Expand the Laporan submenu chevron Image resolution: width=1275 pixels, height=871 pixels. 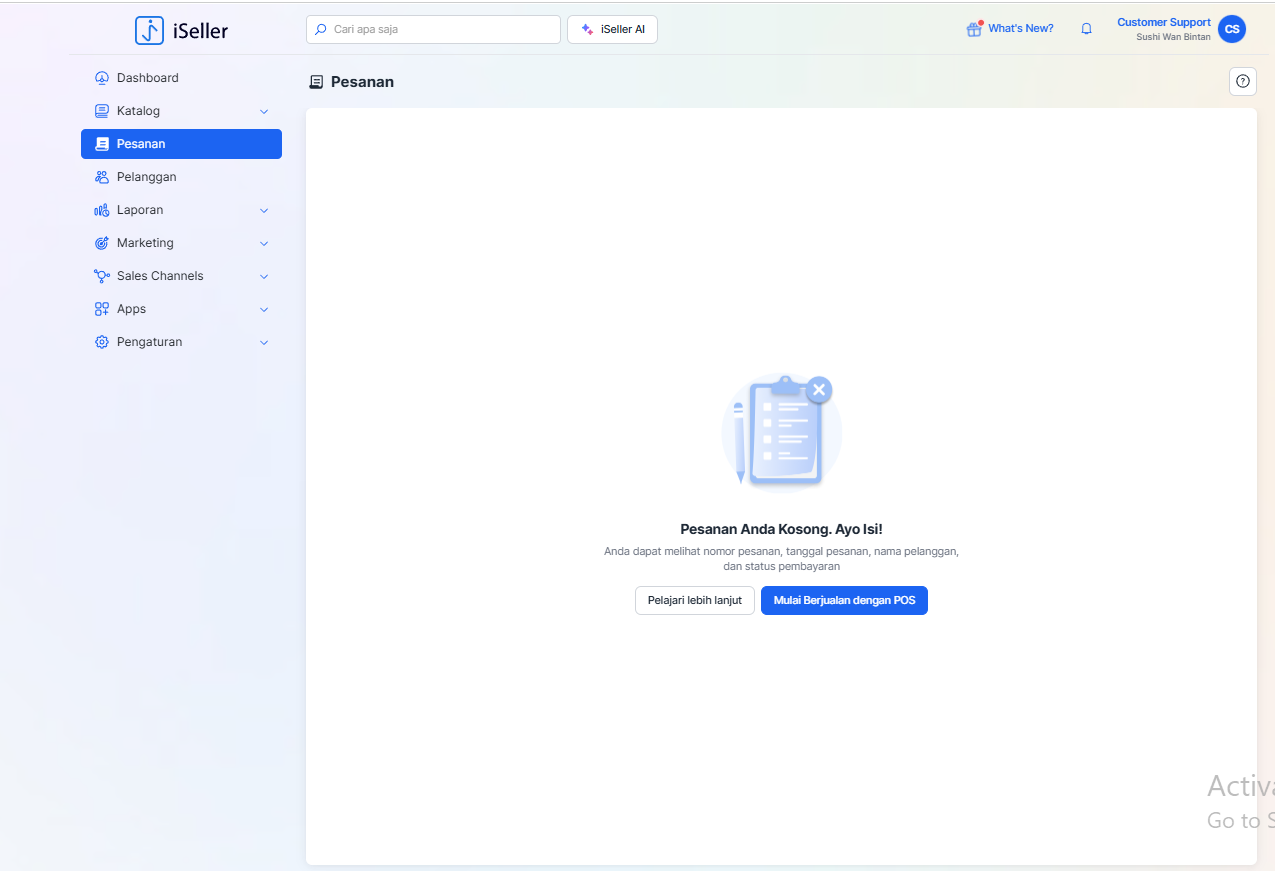[264, 210]
